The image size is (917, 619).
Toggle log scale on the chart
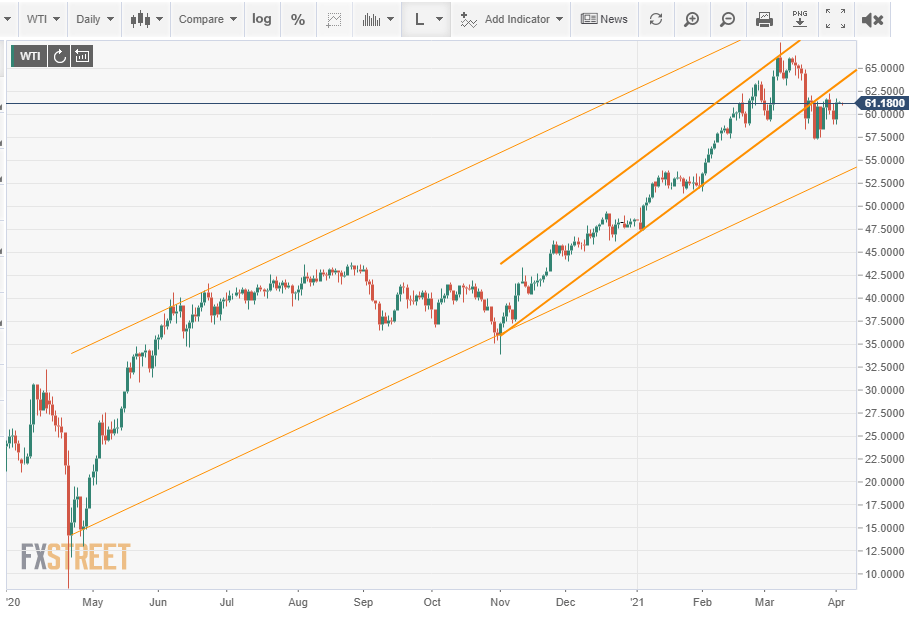tap(261, 19)
